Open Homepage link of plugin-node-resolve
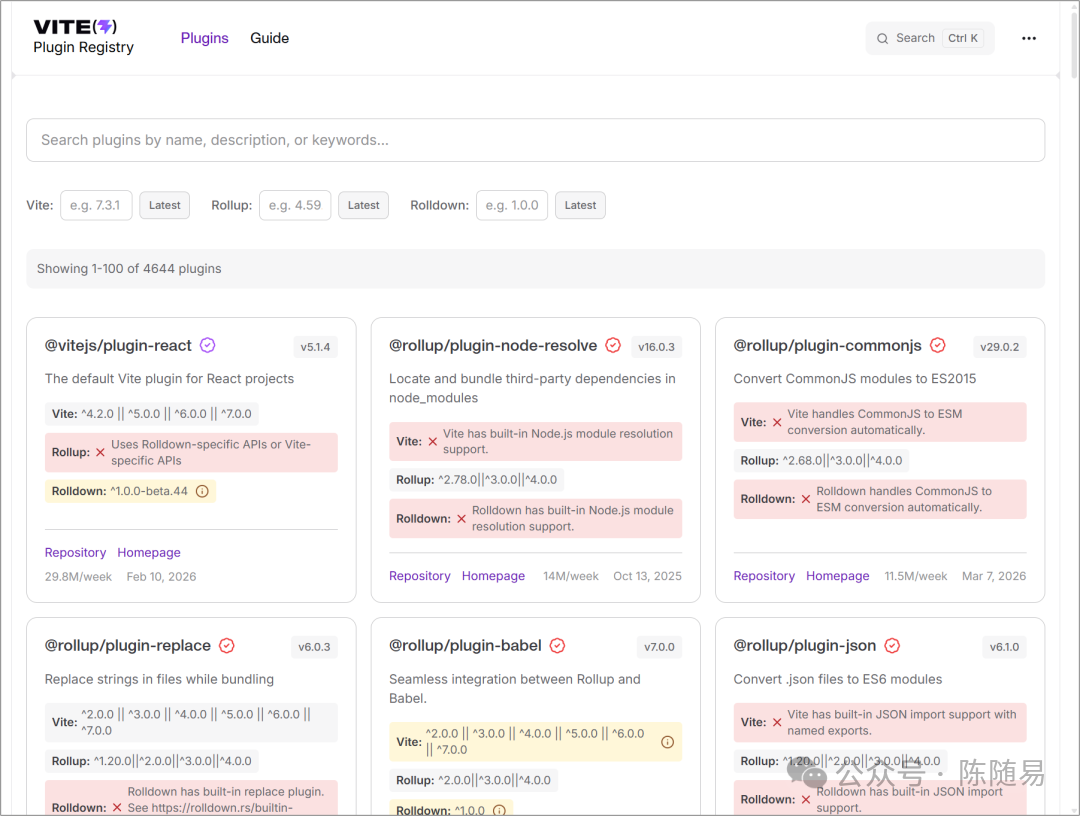 (x=493, y=576)
